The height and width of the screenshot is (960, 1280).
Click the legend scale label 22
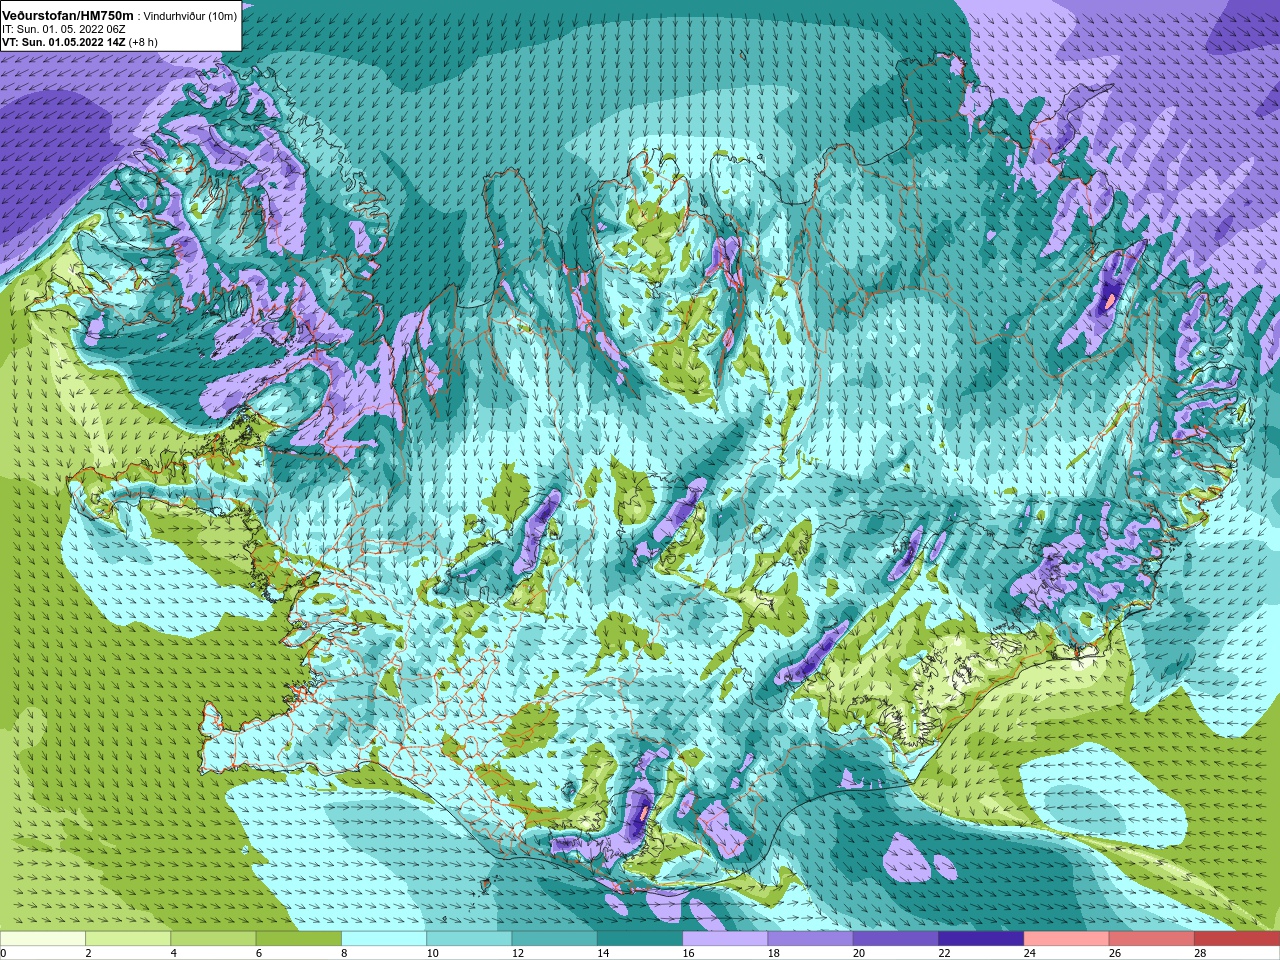944,953
